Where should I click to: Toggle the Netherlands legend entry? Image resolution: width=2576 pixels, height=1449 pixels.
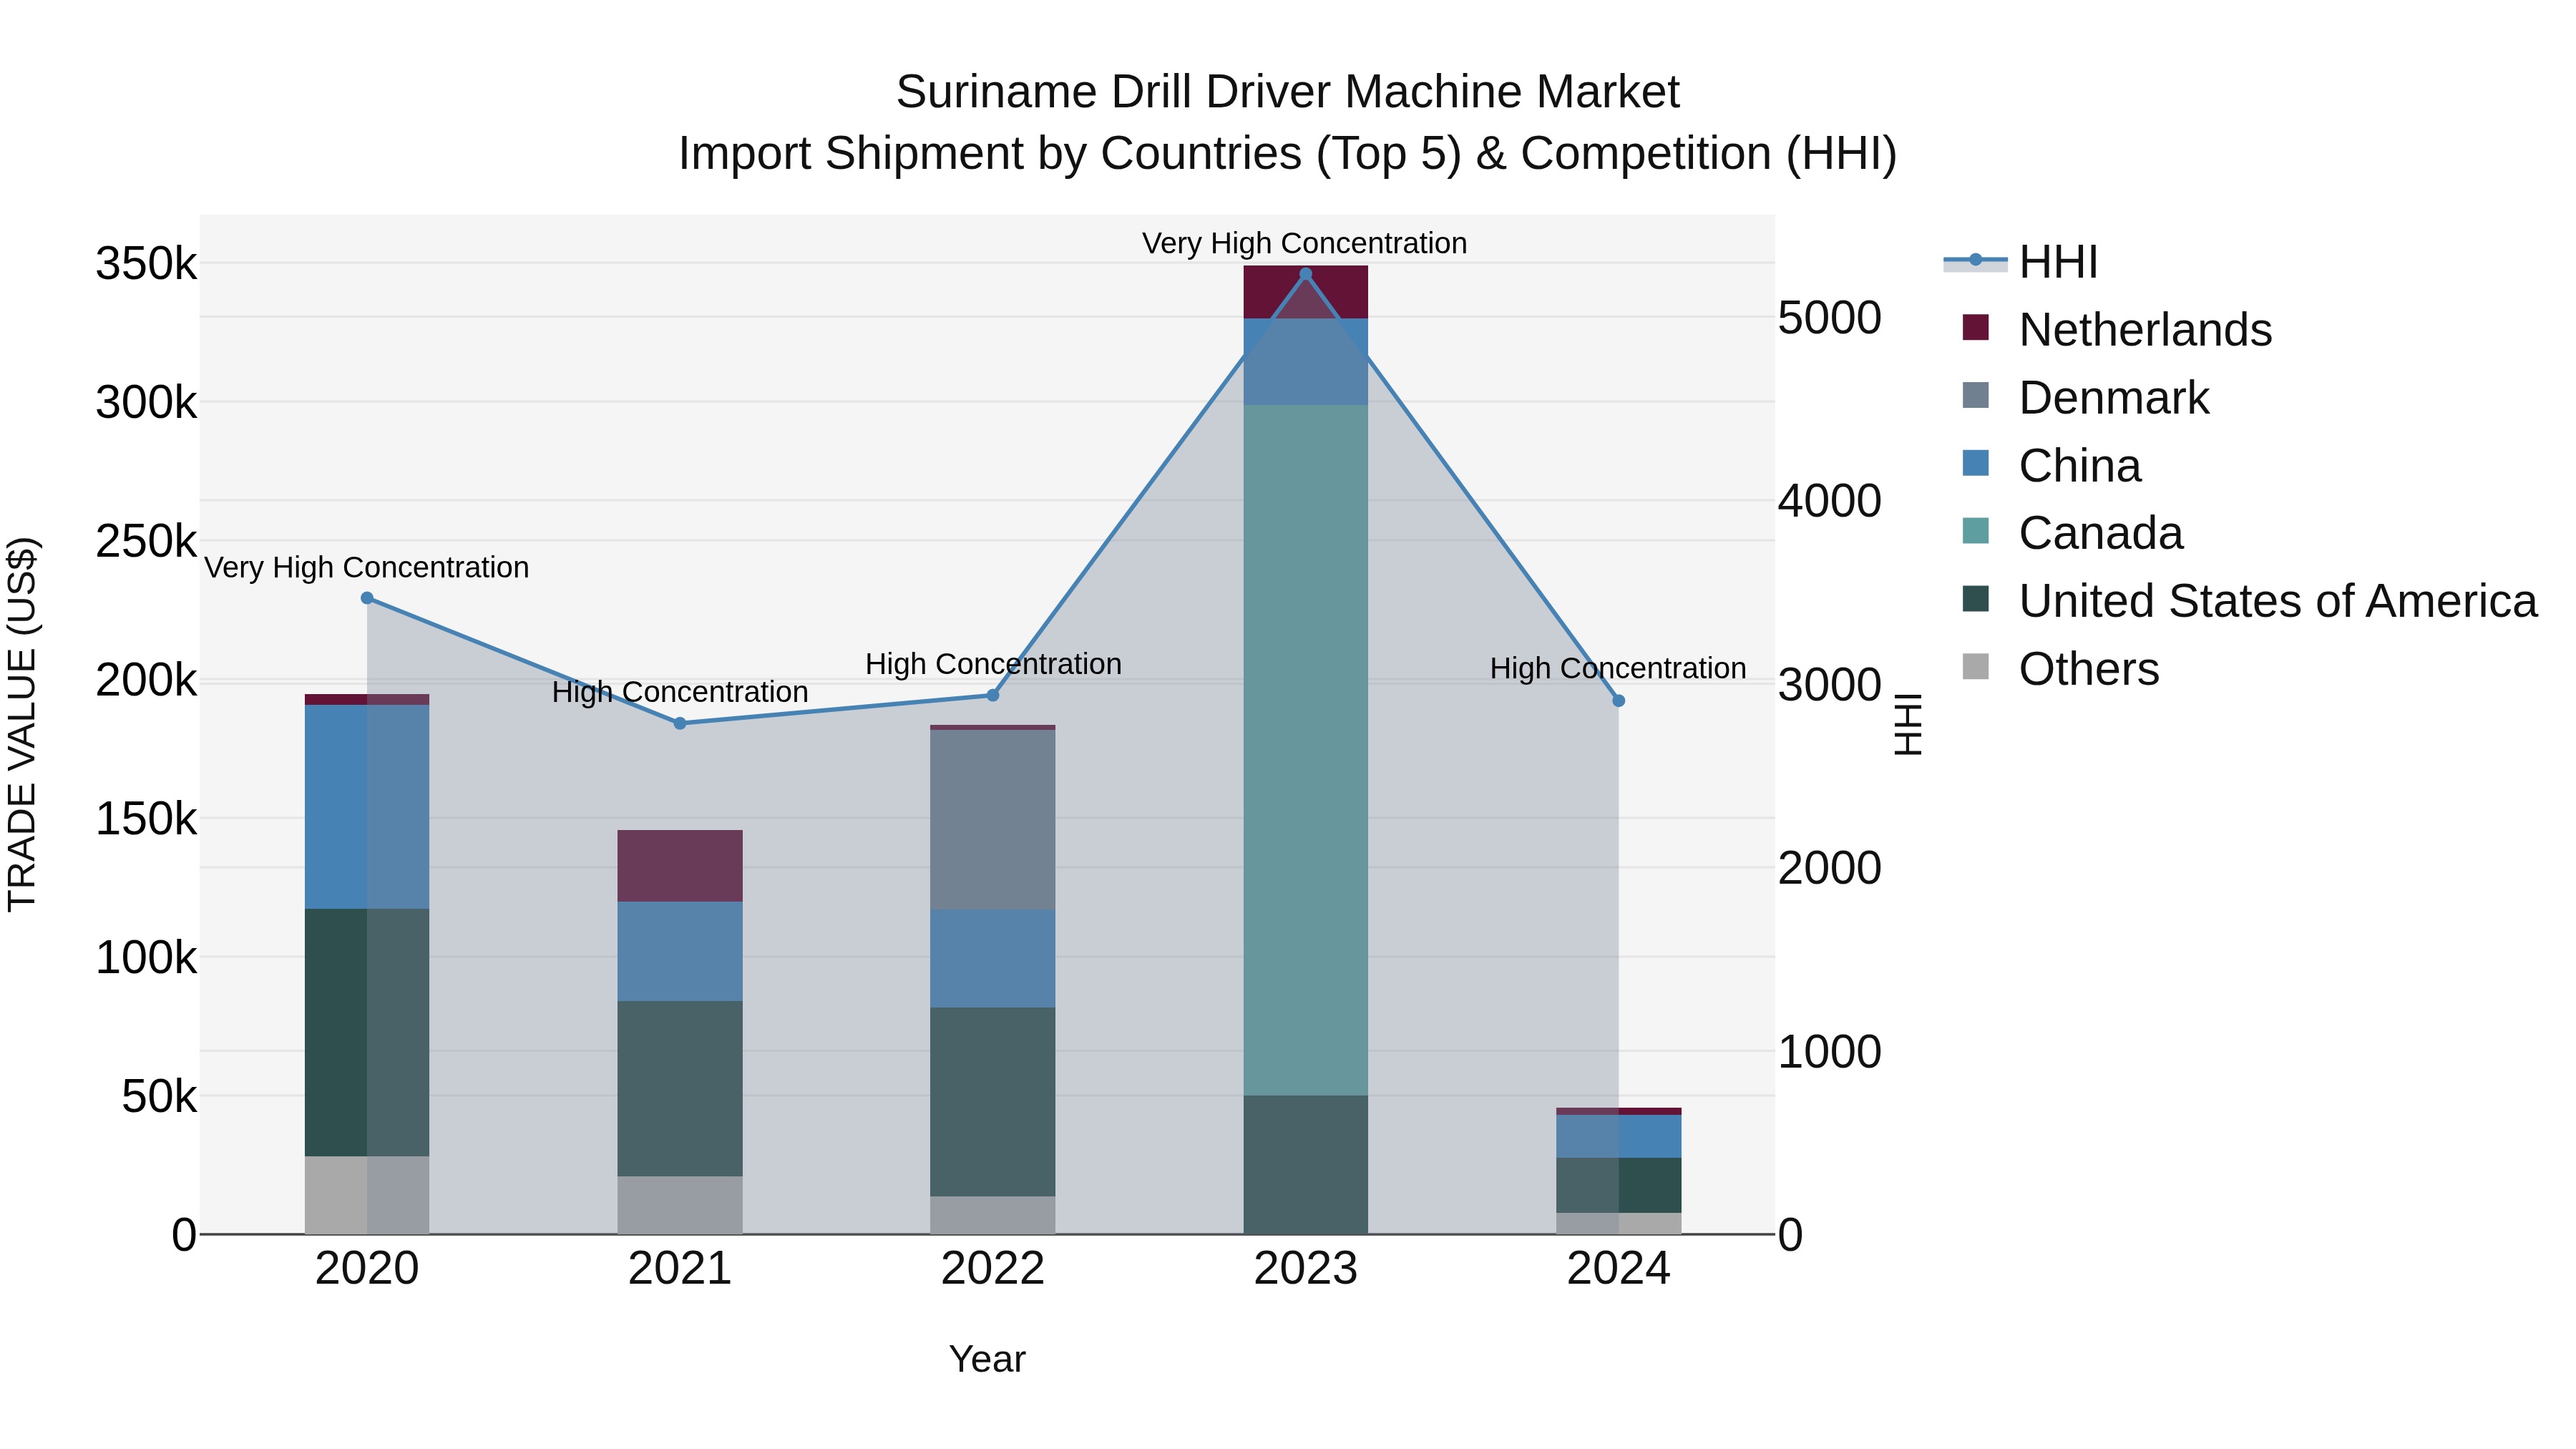click(2117, 329)
